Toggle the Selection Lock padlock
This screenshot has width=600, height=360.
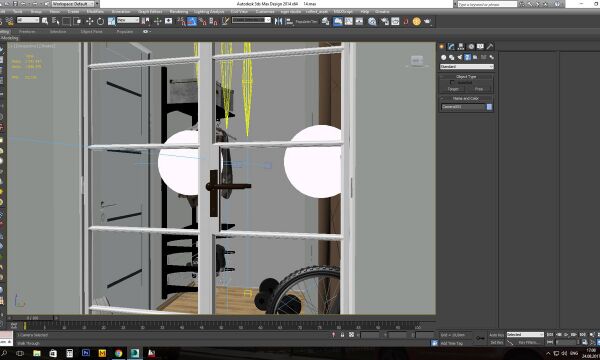[x=342, y=335]
